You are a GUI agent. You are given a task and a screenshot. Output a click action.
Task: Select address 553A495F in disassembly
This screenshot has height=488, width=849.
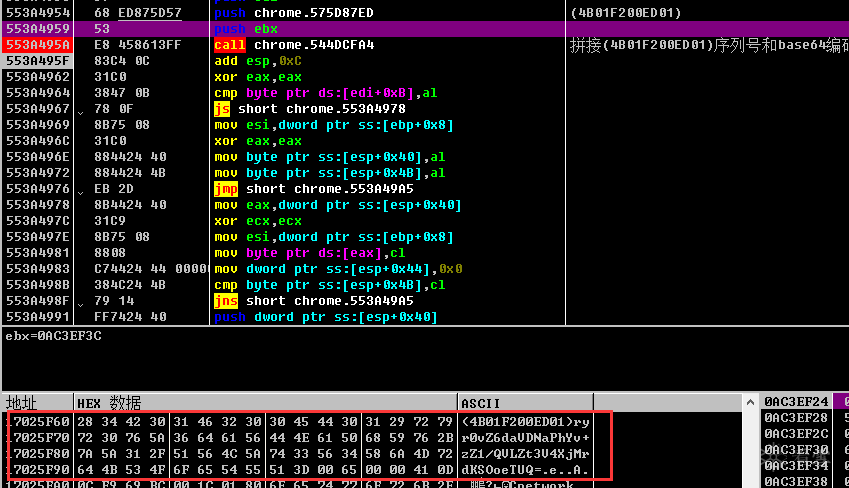38,61
